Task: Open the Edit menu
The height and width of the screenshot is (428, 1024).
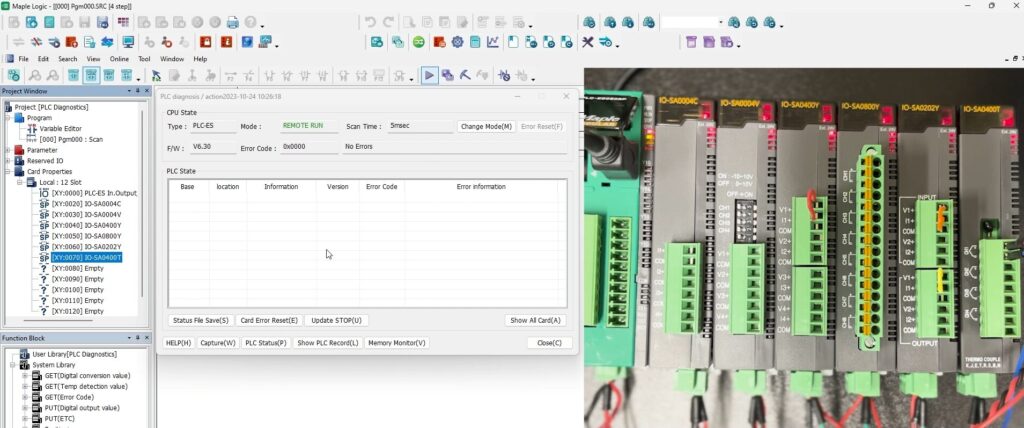Action: coord(43,59)
